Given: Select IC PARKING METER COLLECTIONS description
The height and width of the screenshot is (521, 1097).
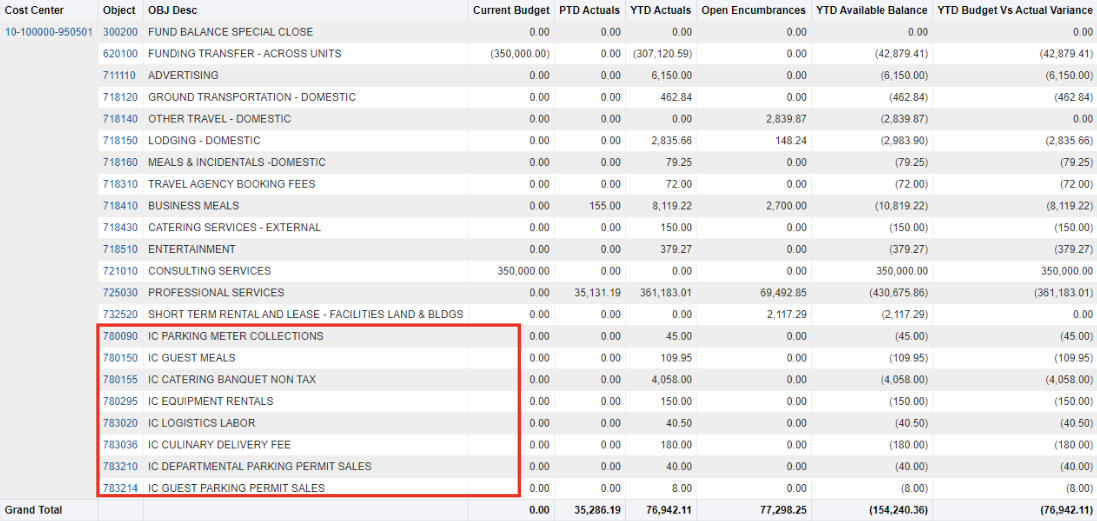Looking at the screenshot, I should point(236,336).
